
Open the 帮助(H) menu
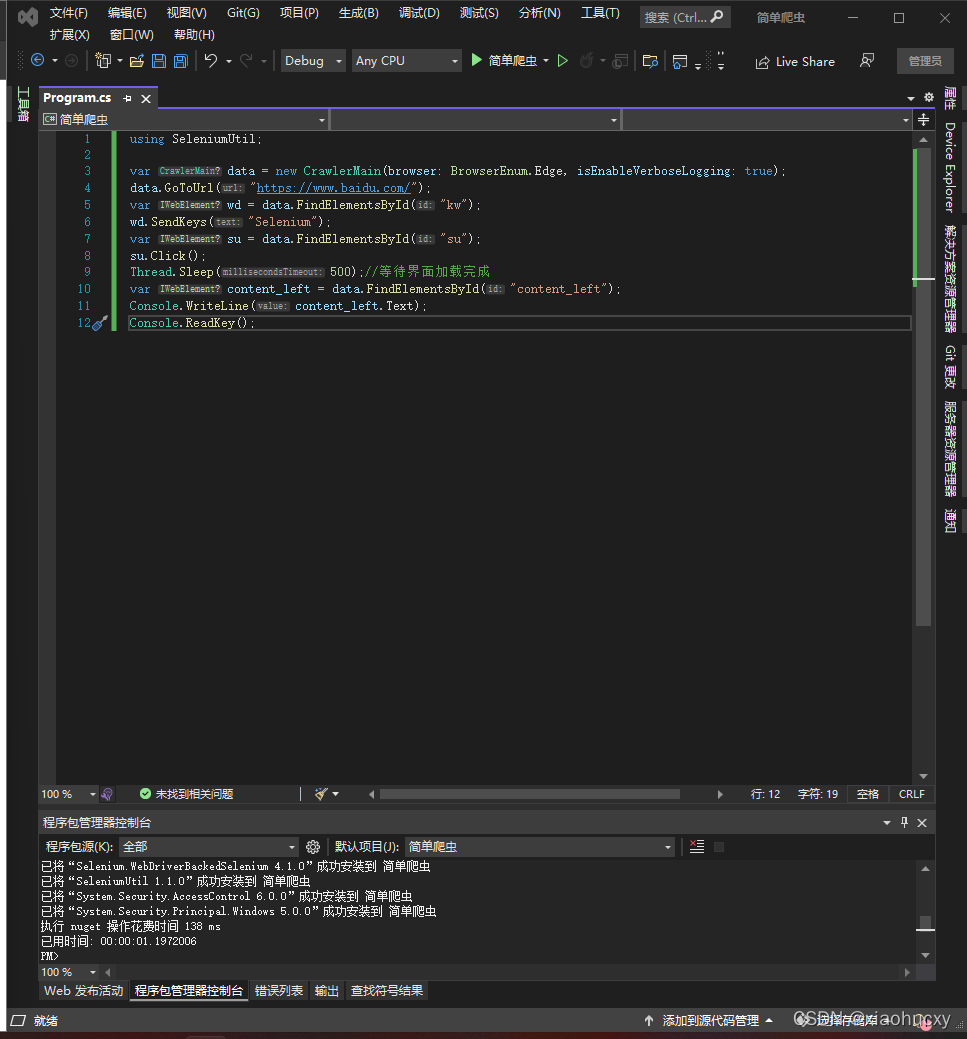point(194,35)
